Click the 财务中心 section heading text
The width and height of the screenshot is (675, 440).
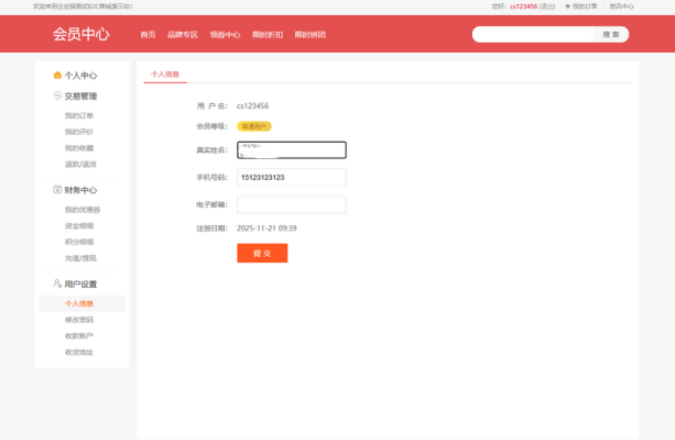(81, 190)
